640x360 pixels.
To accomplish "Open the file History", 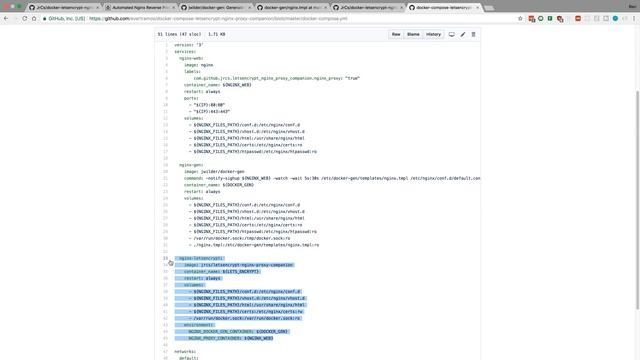I will click(x=433, y=34).
